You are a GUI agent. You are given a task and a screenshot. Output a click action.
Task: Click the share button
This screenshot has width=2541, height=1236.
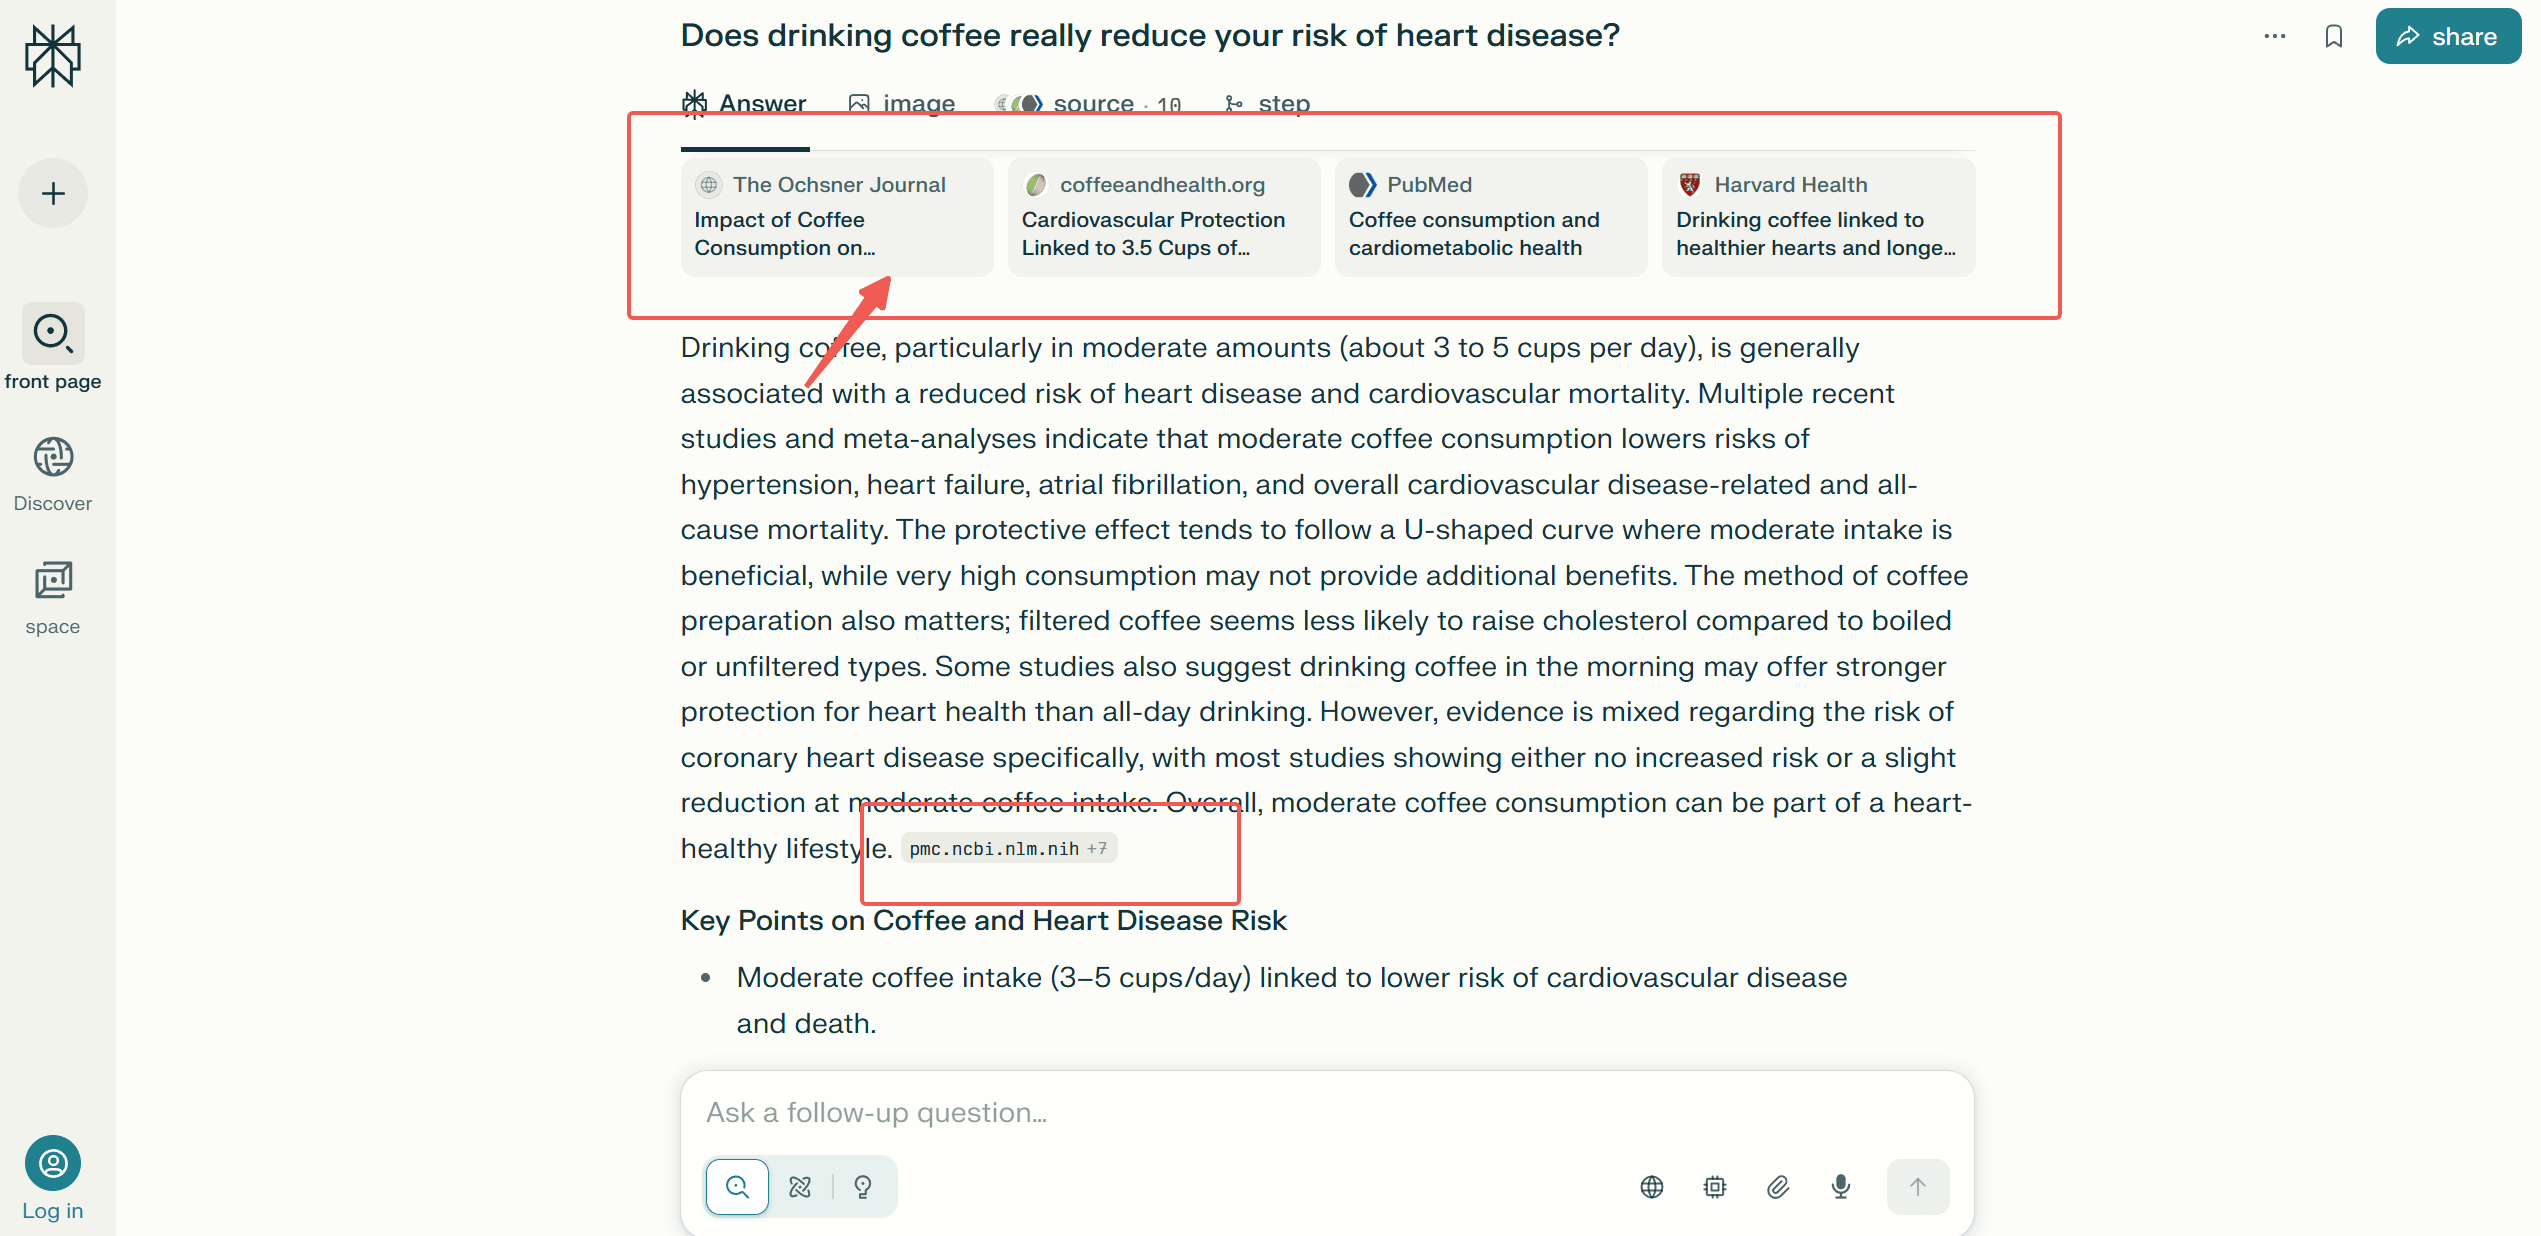point(2447,37)
